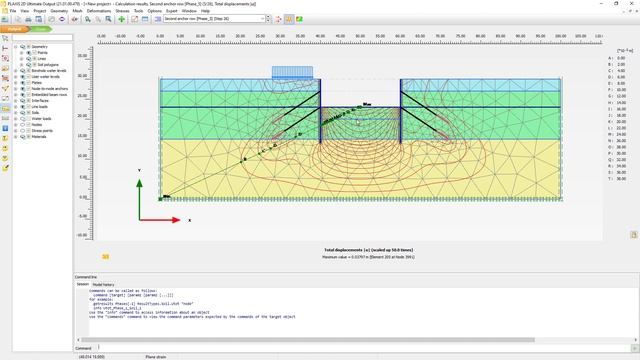Image resolution: width=640 pixels, height=360 pixels.
Task: Click the purple ring toolbar icon
Action: pos(62,19)
